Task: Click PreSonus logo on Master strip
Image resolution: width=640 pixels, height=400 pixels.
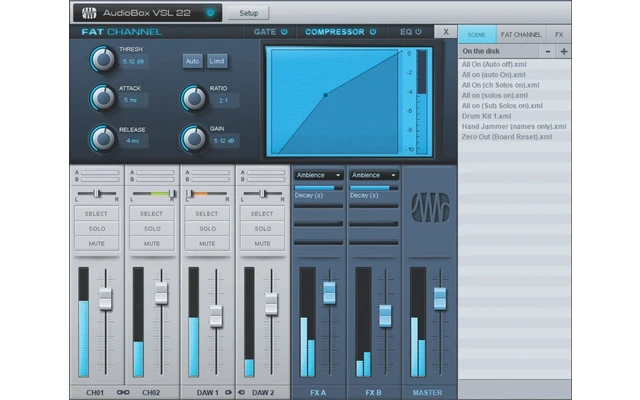Action: [430, 207]
